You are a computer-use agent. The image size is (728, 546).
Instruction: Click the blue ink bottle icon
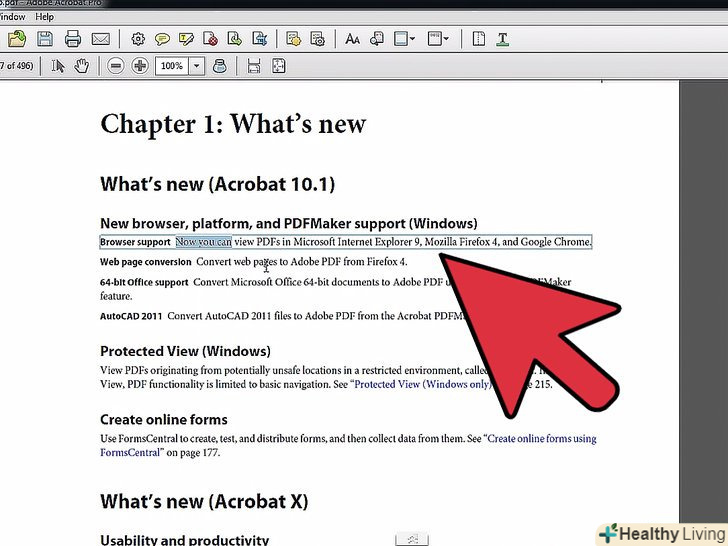point(220,66)
